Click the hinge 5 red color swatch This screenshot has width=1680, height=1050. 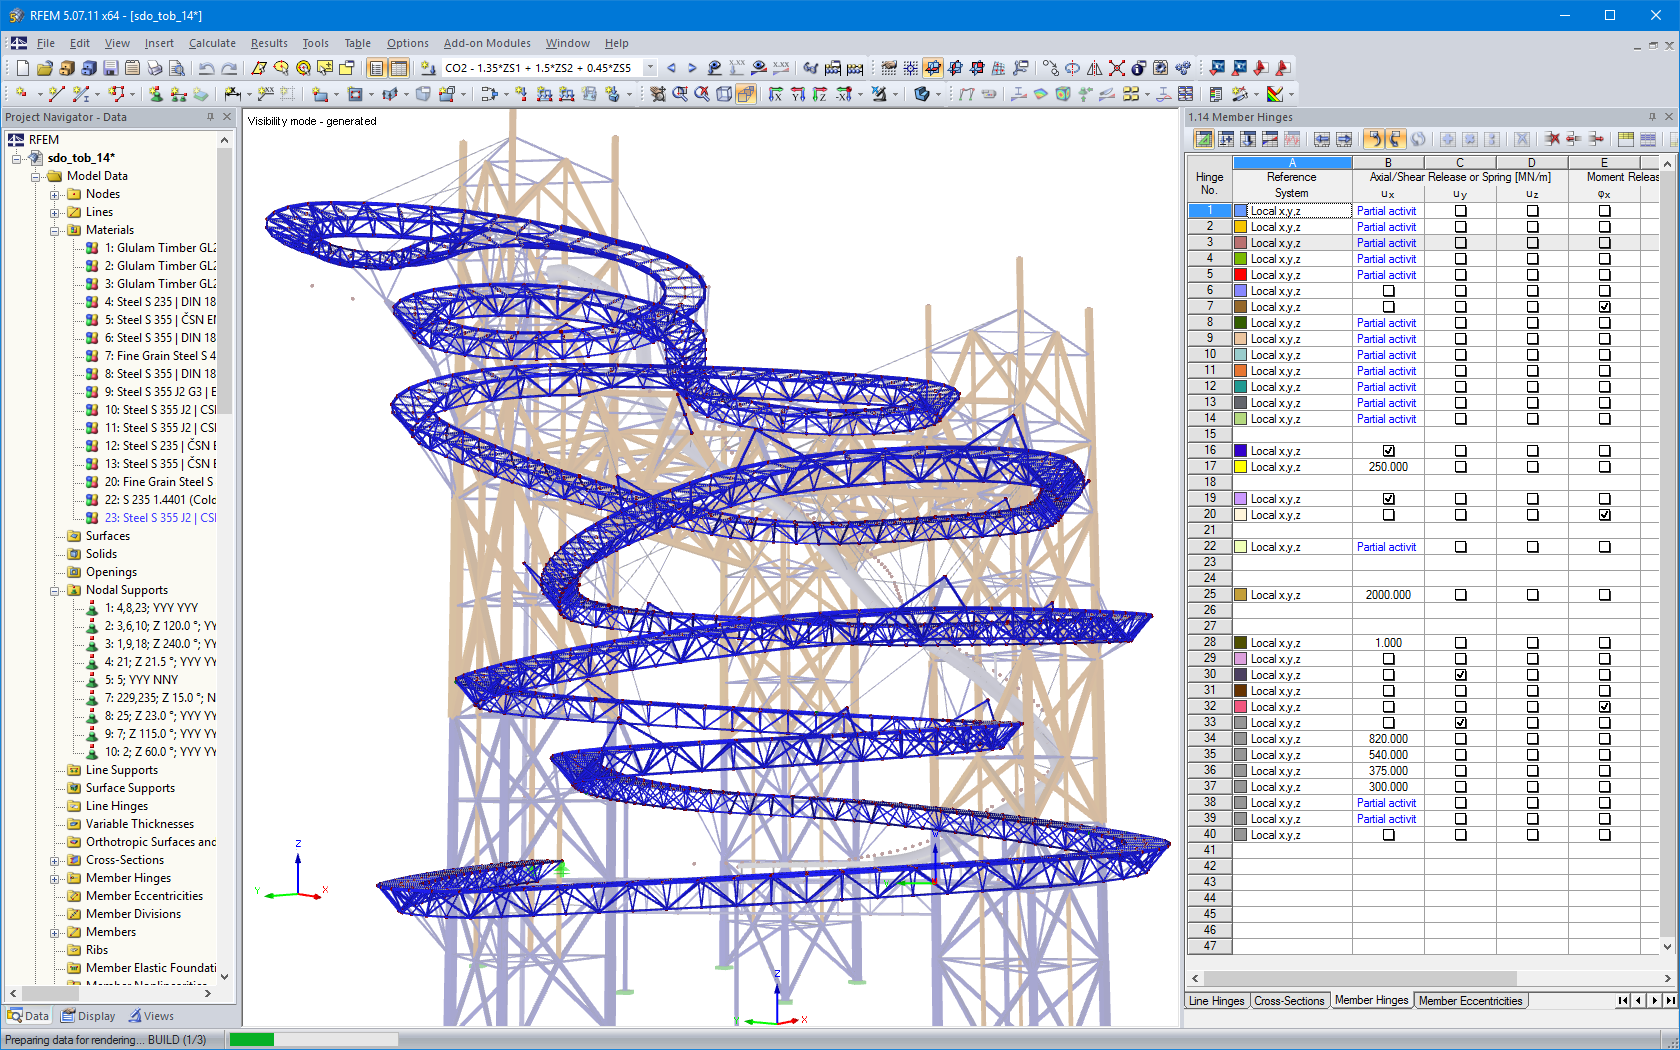click(1240, 275)
